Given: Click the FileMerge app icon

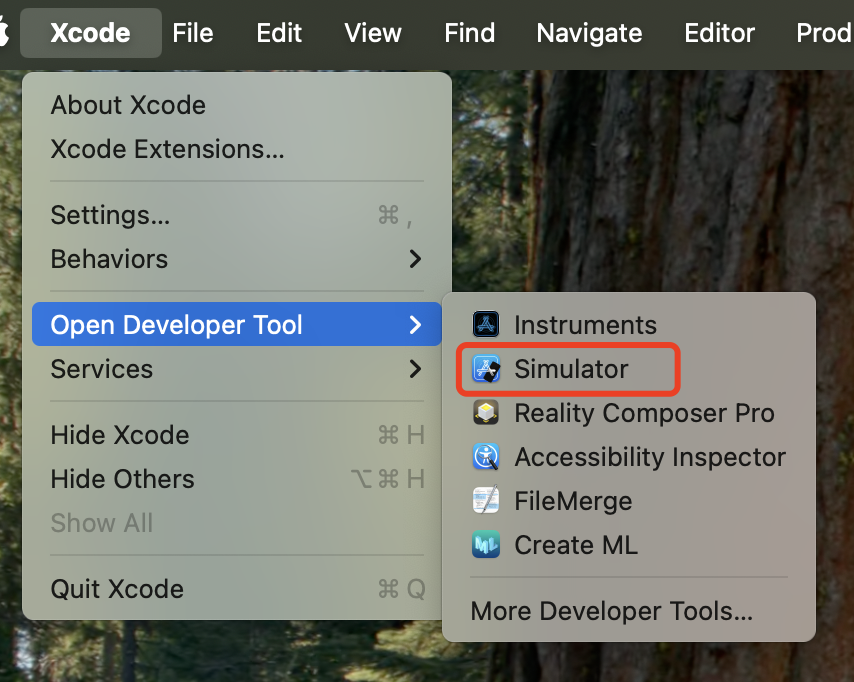Looking at the screenshot, I should (x=486, y=501).
